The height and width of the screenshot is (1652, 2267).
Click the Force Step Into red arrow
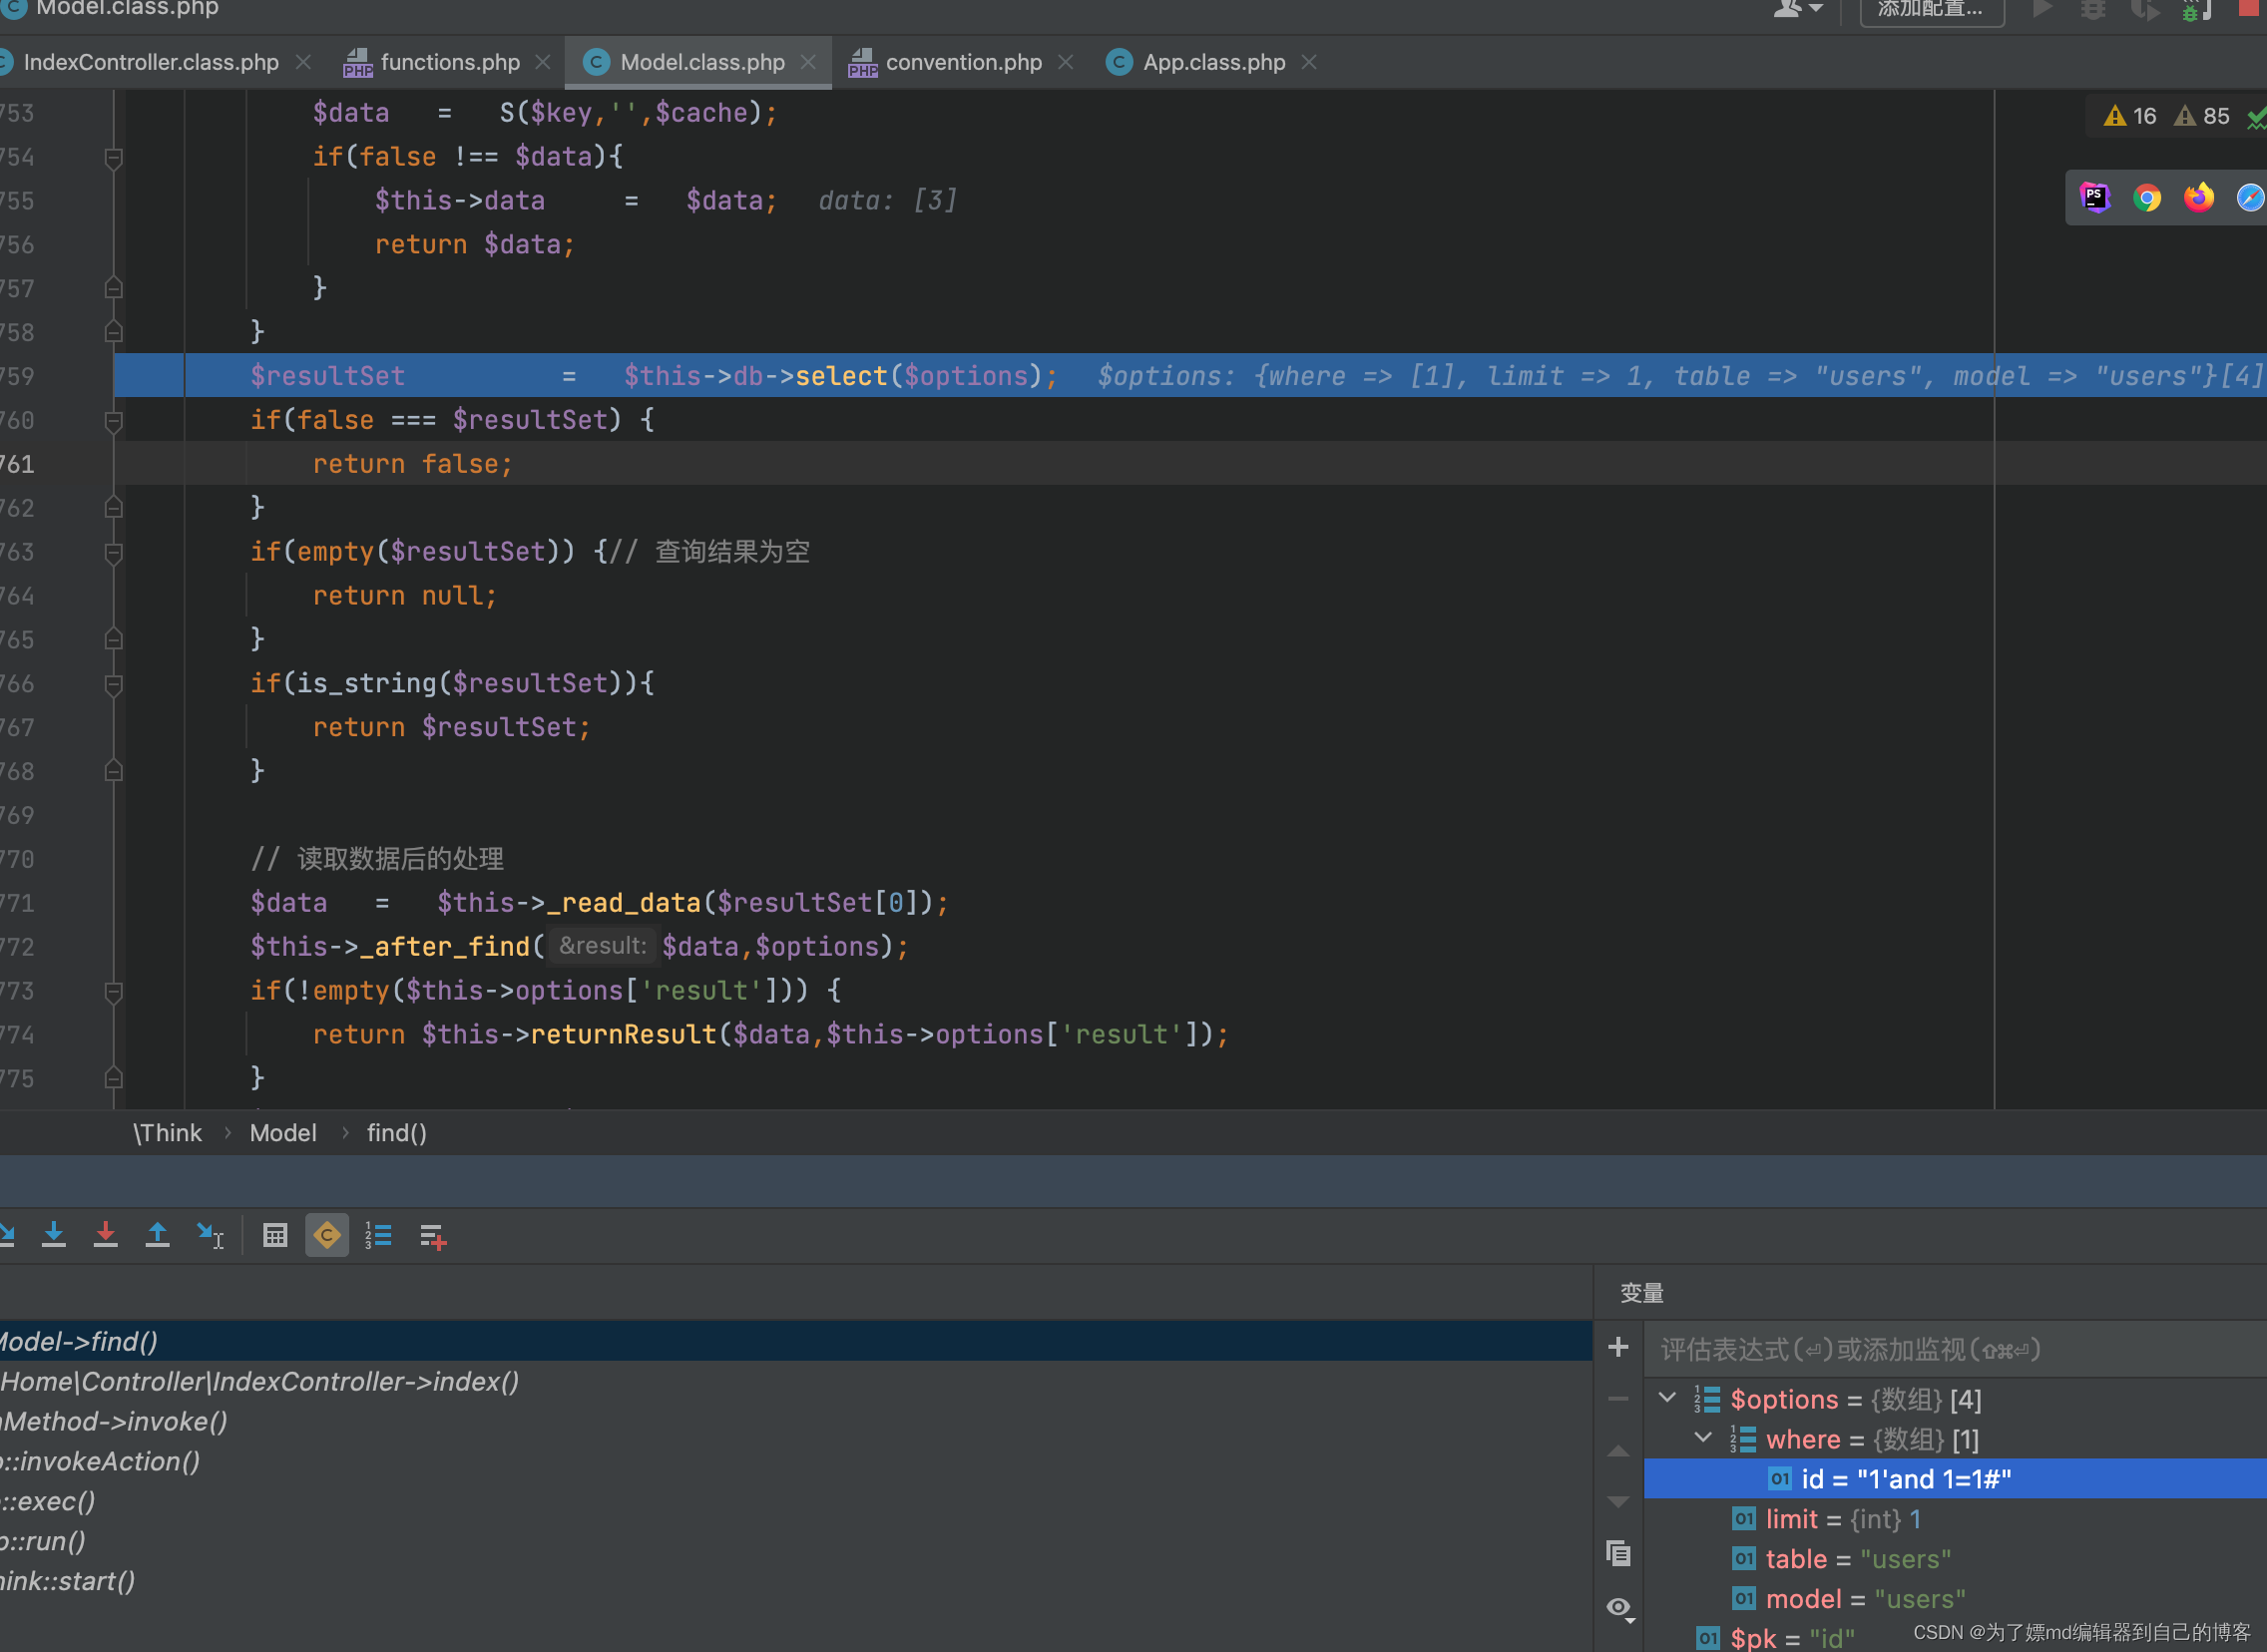coord(105,1236)
